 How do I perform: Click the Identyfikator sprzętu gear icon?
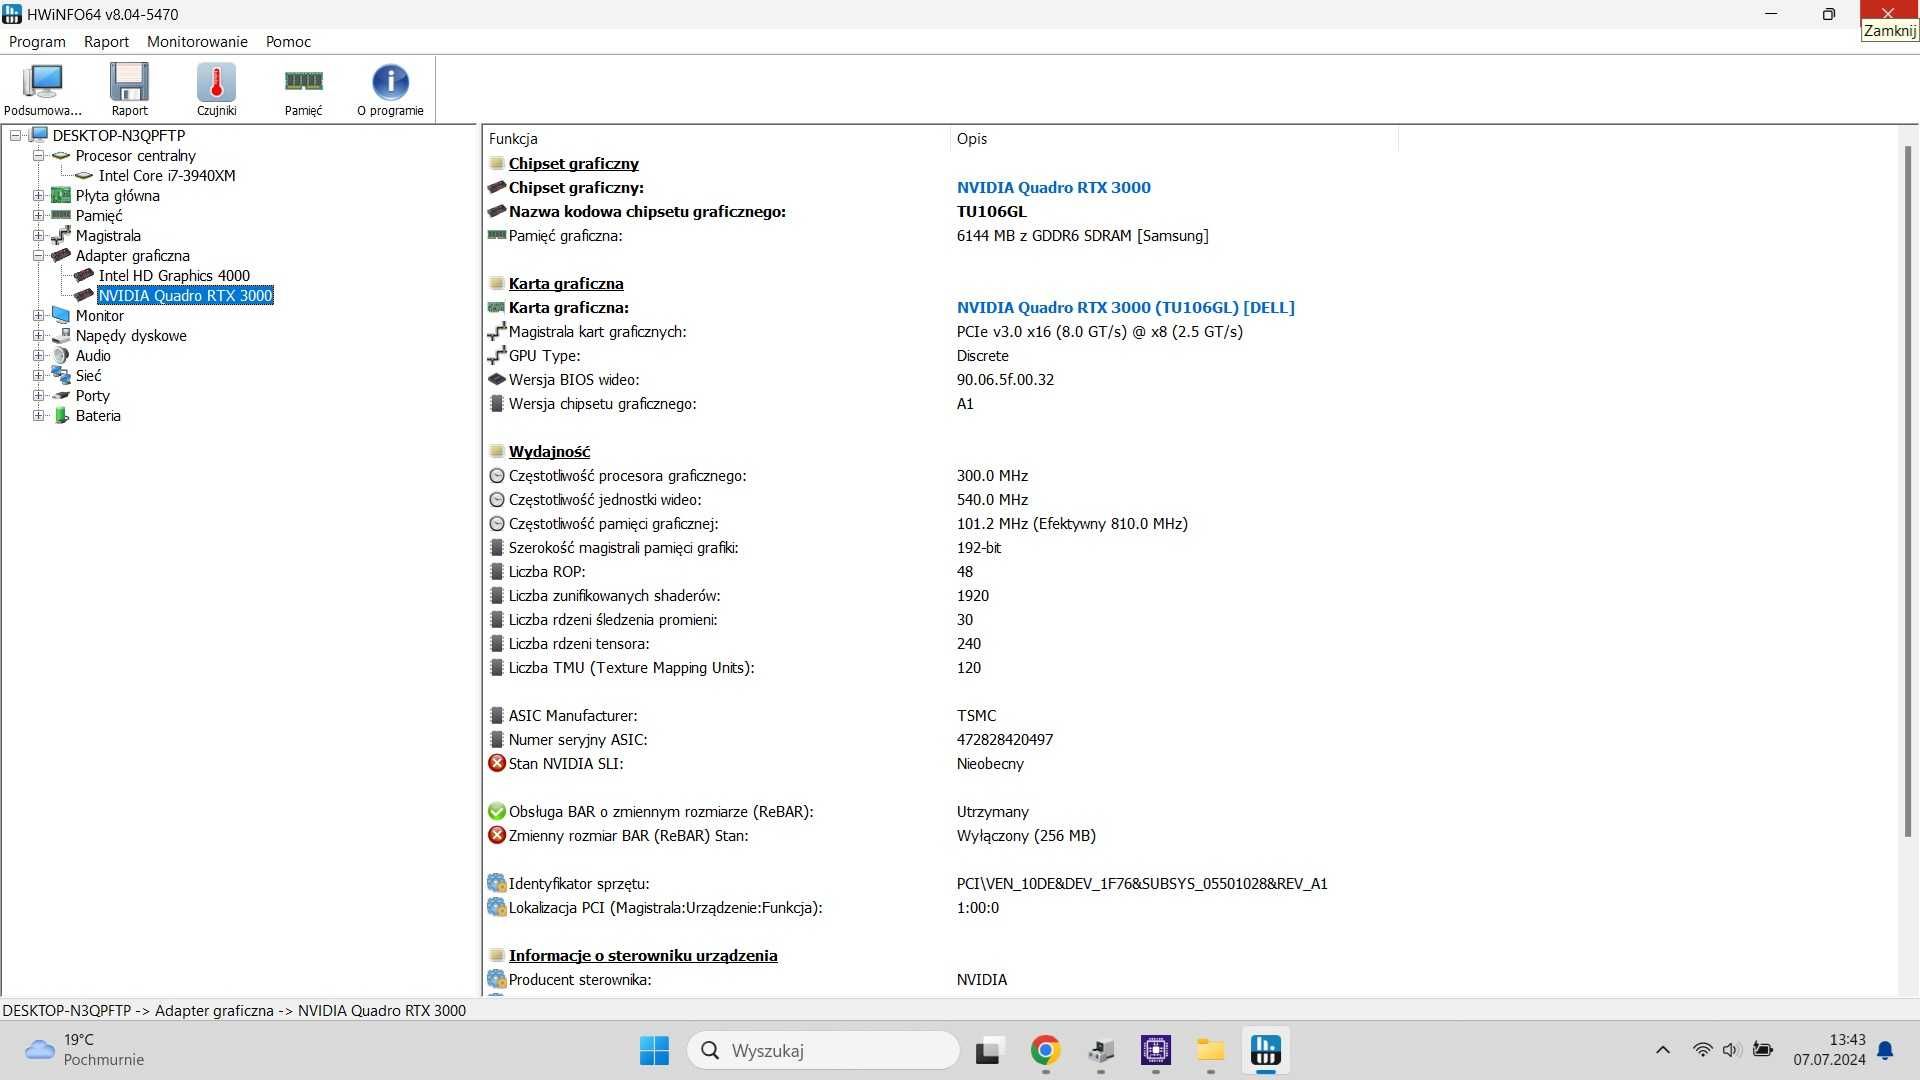496,883
